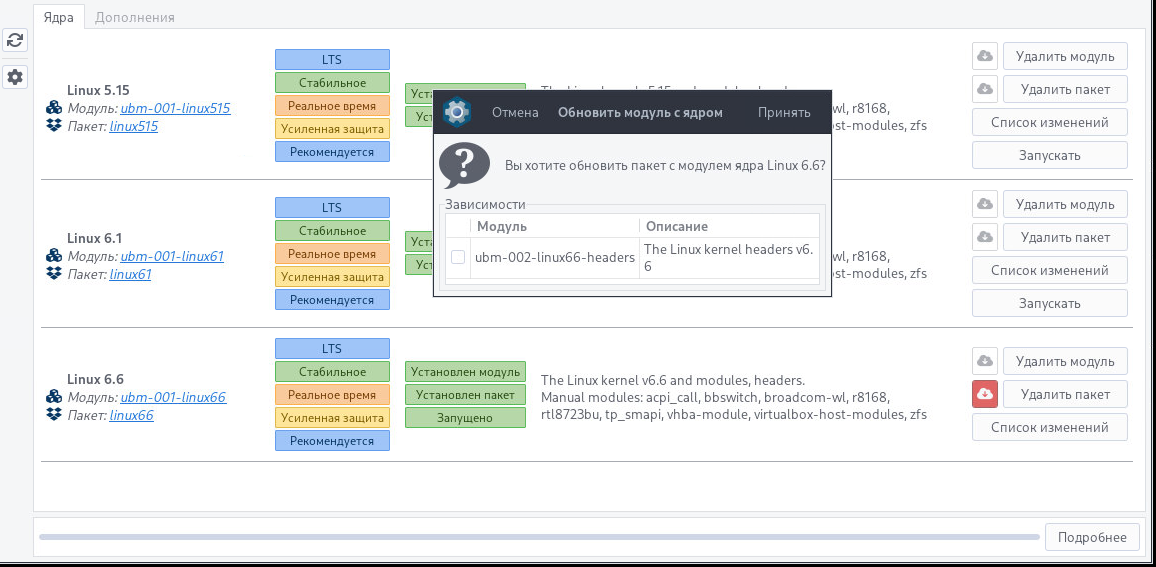1156x567 pixels.
Task: Click package icon next to linux66
Action: coord(54,414)
